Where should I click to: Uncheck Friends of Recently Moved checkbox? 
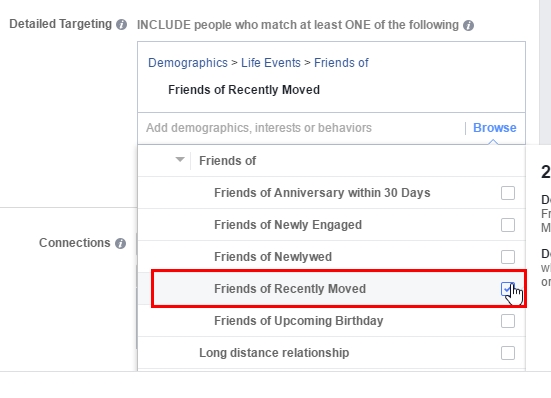coord(508,289)
